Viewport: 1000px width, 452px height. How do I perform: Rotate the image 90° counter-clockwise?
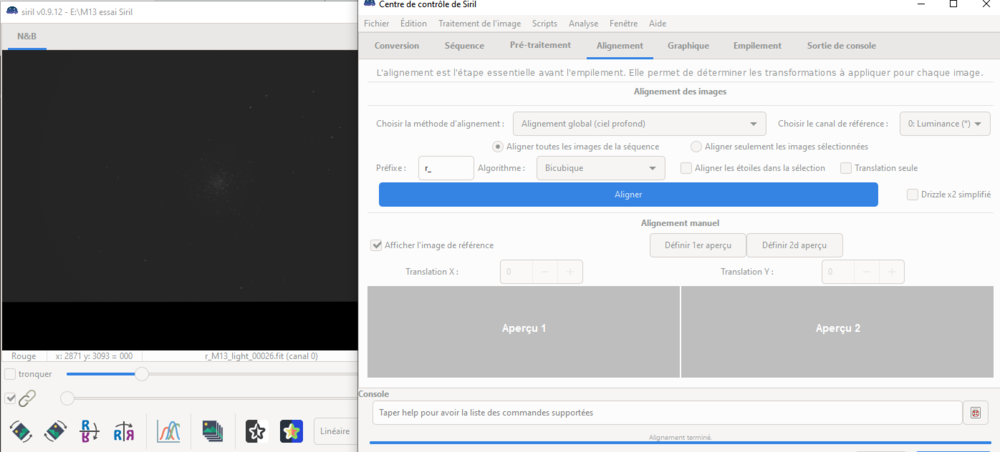[20, 431]
